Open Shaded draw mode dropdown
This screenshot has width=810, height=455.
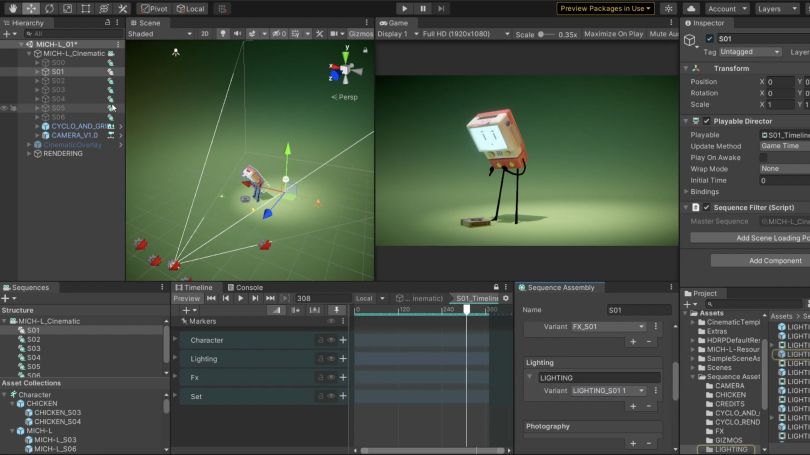click(x=160, y=34)
